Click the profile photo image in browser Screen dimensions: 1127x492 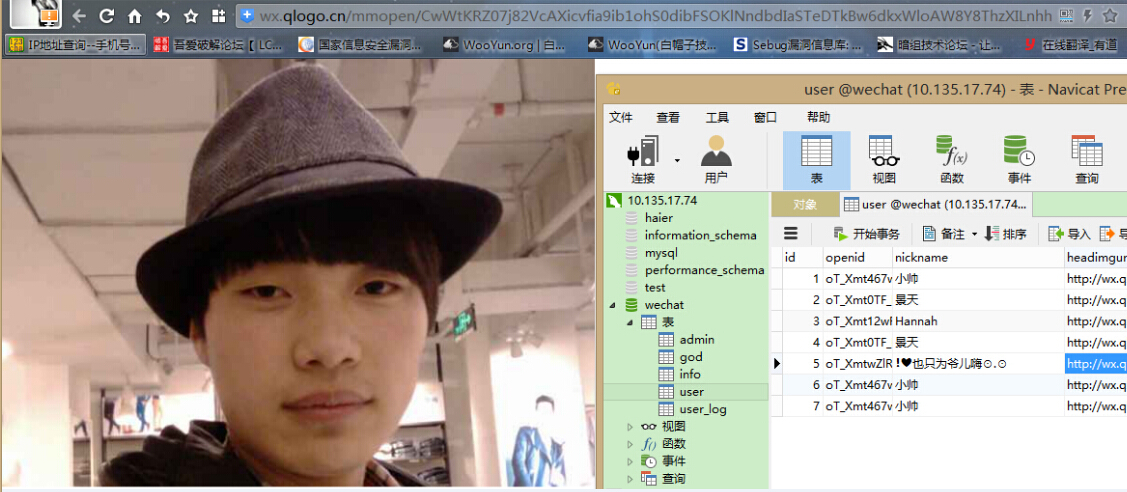tap(298, 274)
